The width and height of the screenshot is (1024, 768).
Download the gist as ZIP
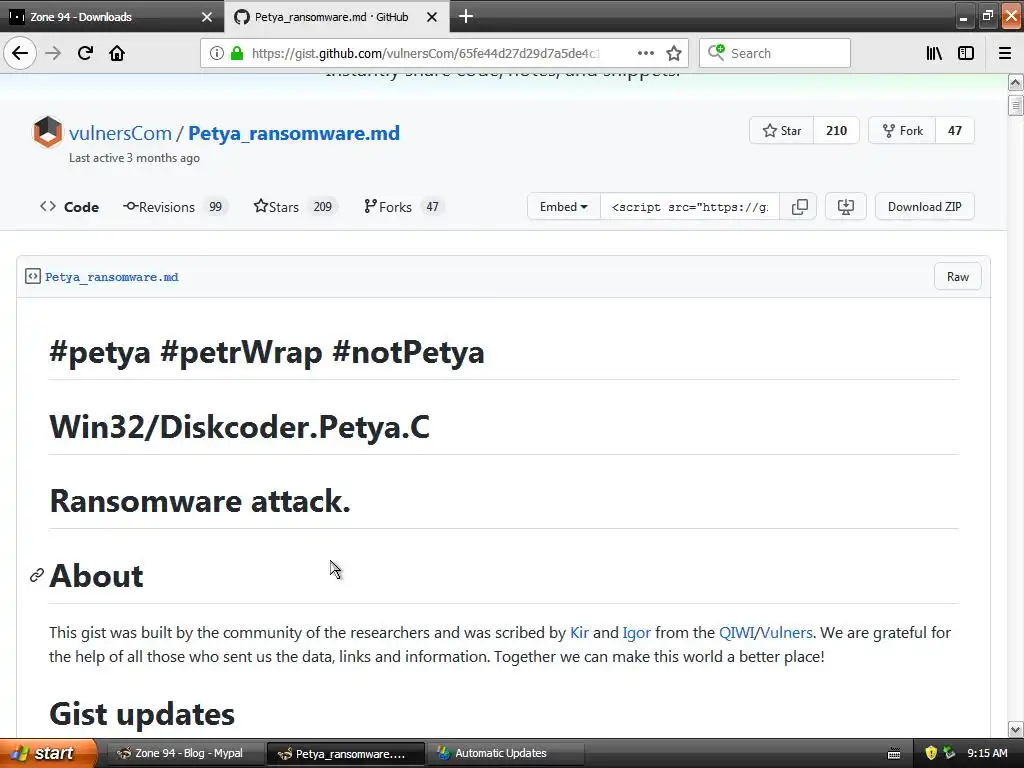click(x=925, y=207)
